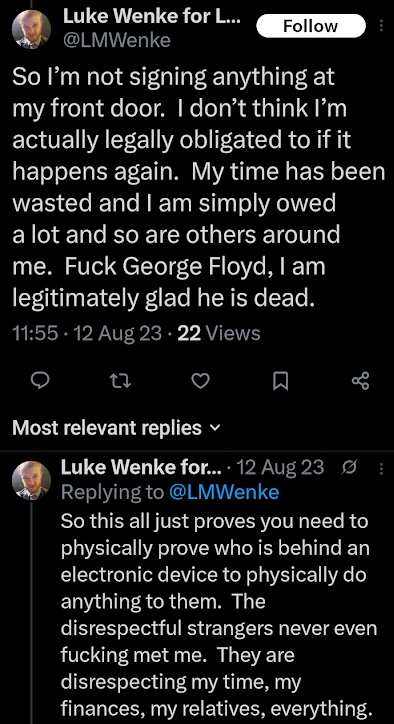The width and height of the screenshot is (394, 724).
Task: Click gray @LMWenke handle under author name
Action: click(116, 41)
